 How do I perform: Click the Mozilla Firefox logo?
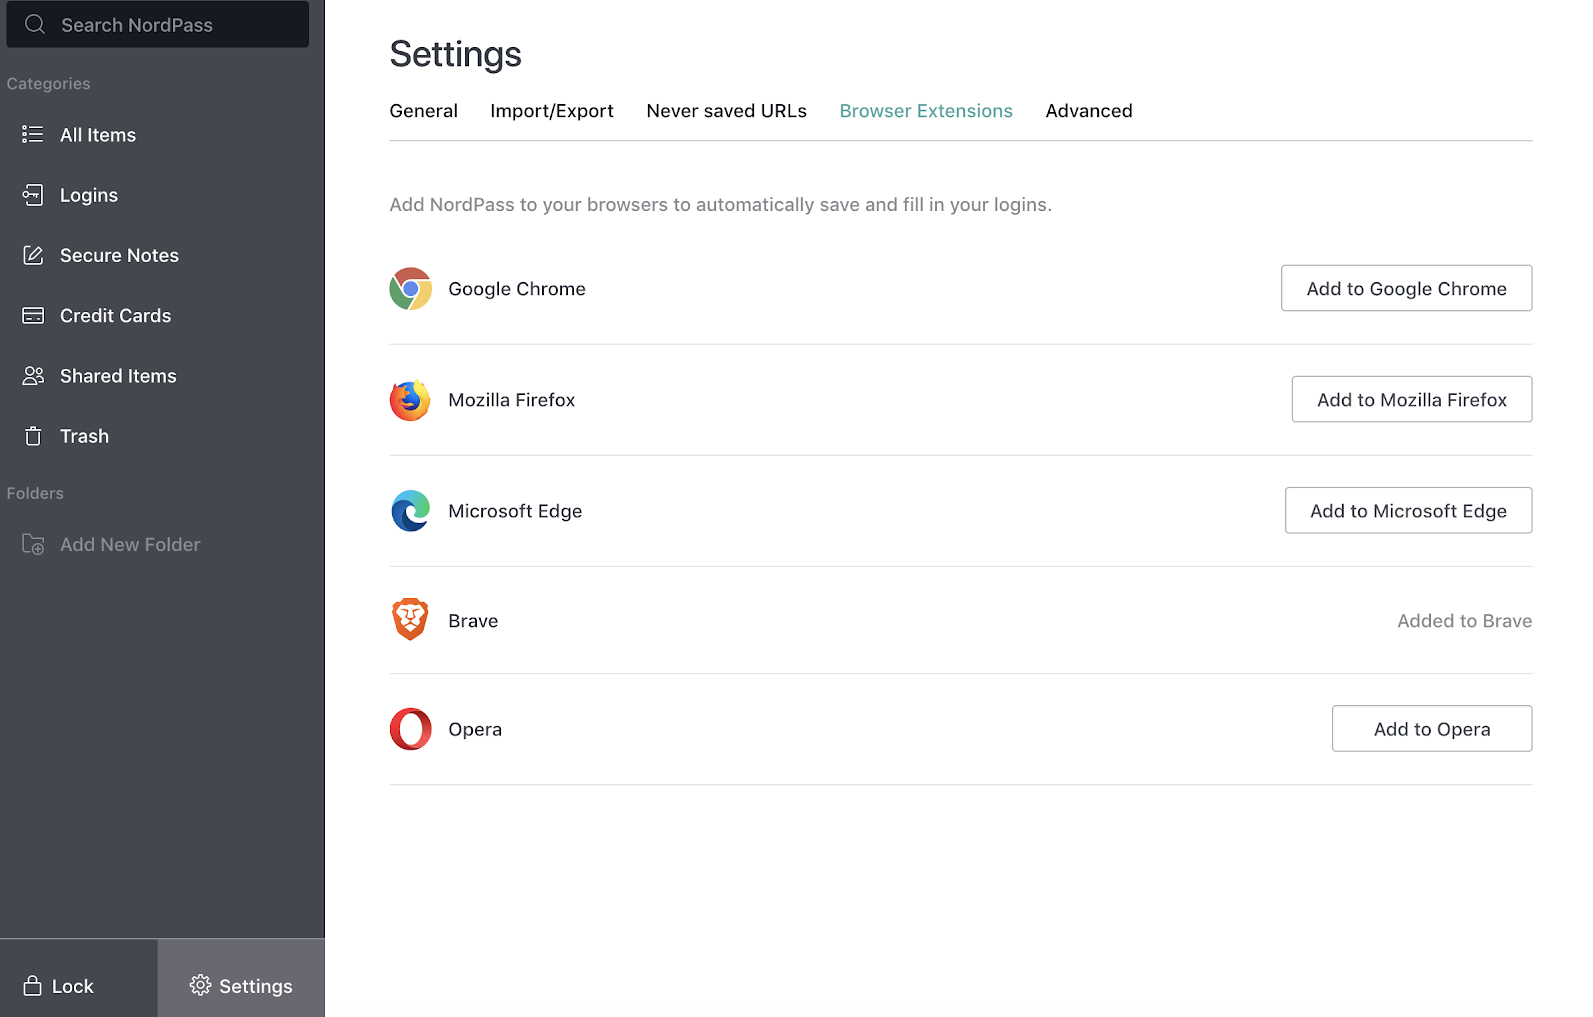(x=410, y=400)
